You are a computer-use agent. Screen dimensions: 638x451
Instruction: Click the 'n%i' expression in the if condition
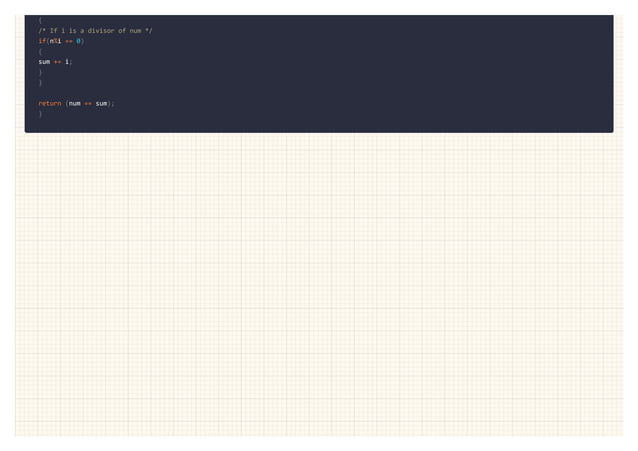point(55,41)
